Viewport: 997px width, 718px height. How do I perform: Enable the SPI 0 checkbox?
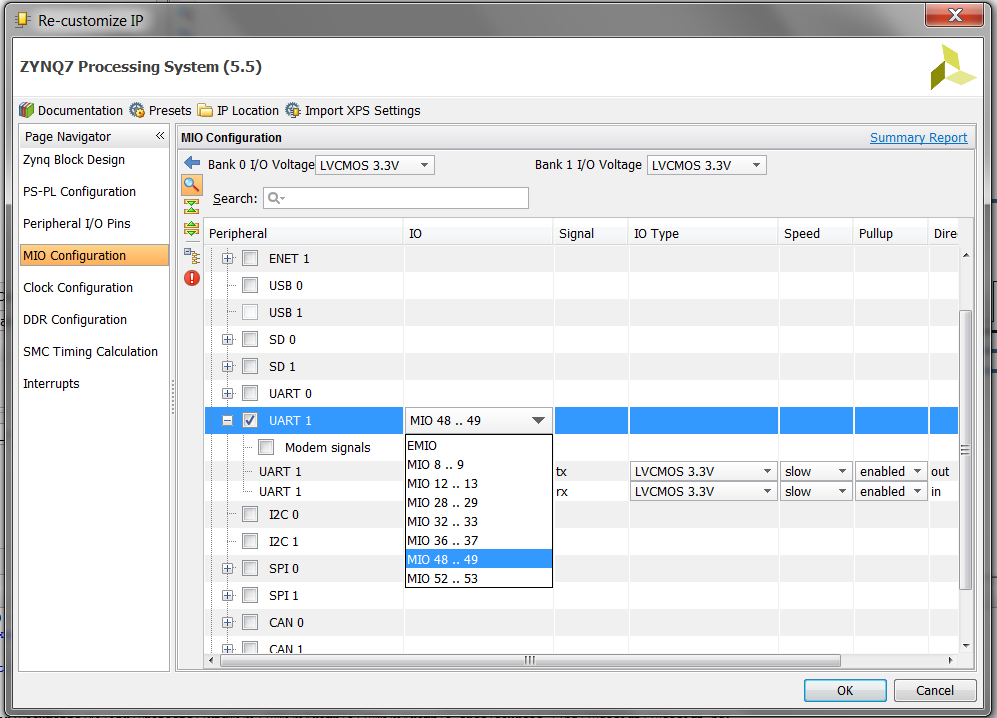pos(251,568)
